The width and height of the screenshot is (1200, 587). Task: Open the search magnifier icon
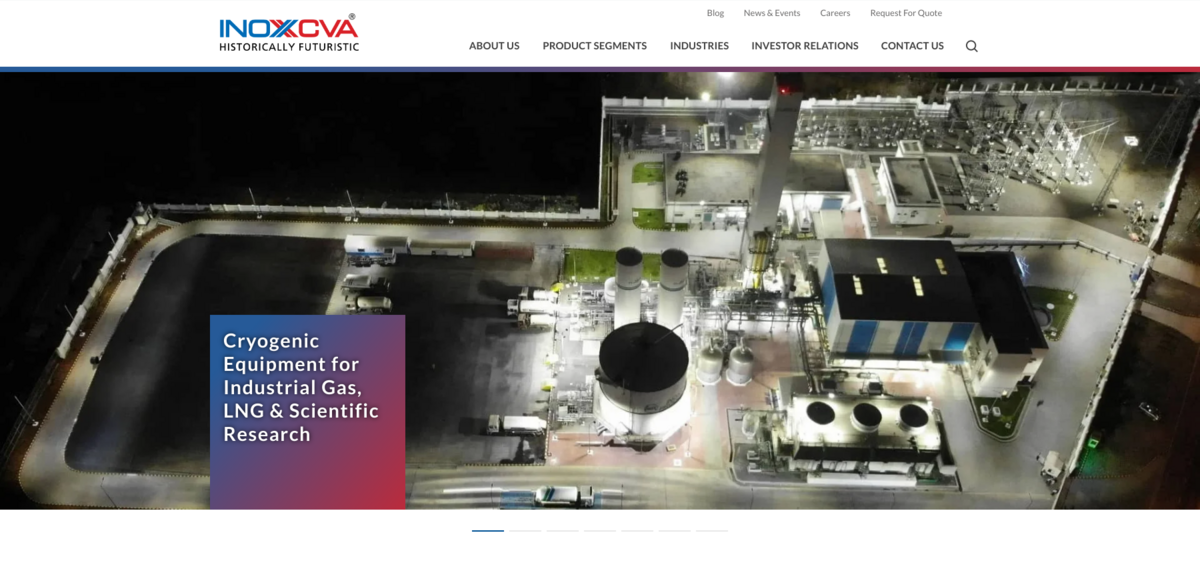click(971, 46)
